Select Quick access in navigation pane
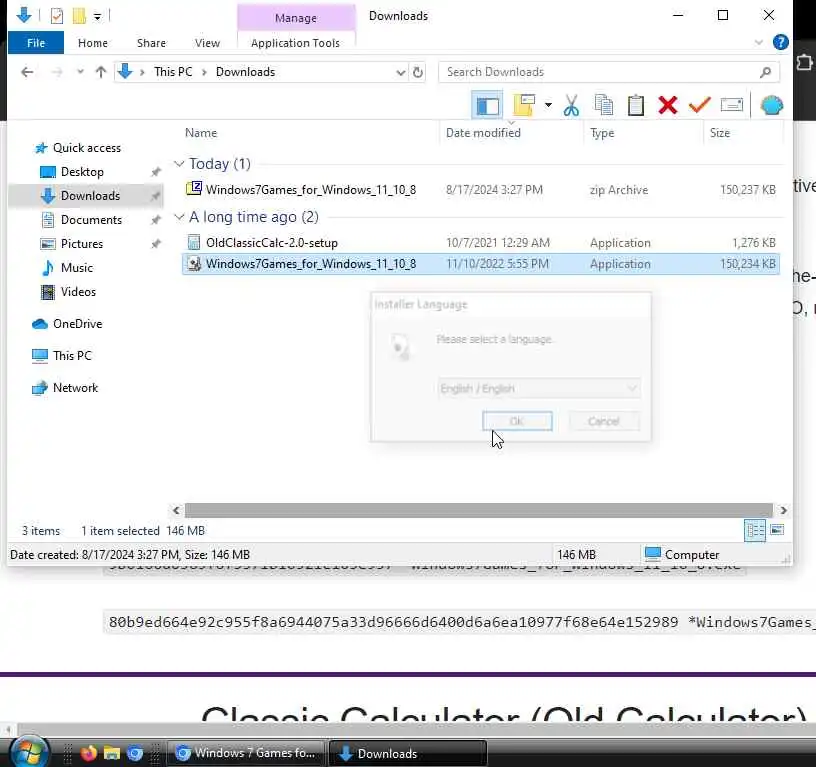 point(86,148)
